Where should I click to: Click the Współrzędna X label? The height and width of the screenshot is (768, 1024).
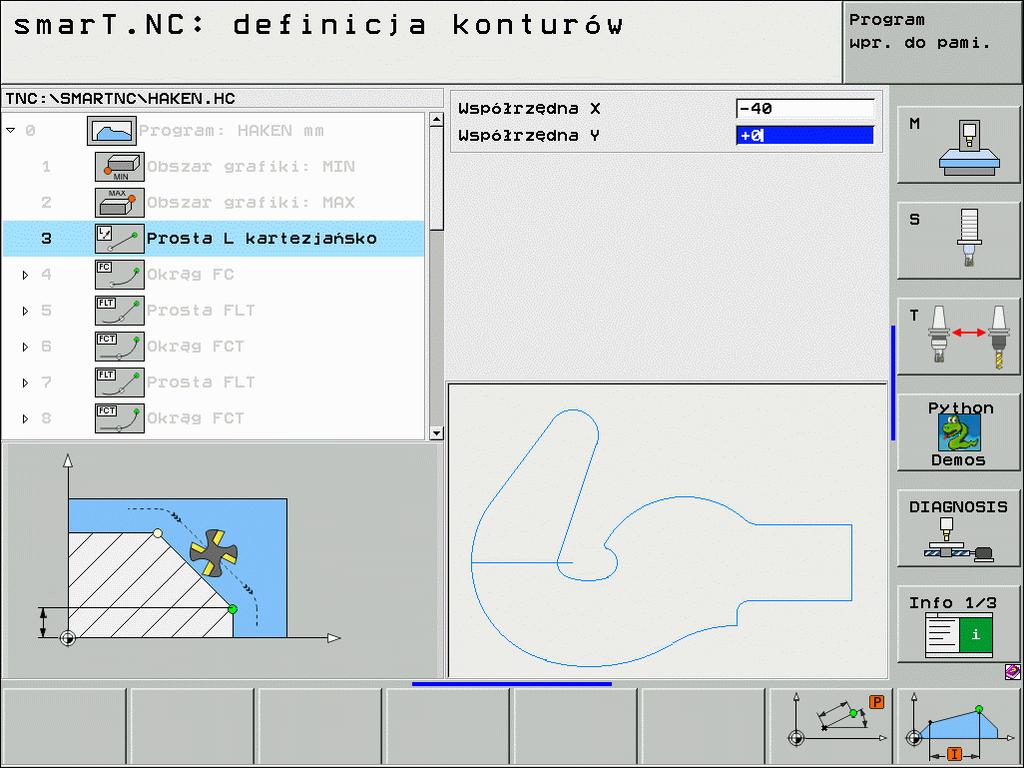coord(529,109)
